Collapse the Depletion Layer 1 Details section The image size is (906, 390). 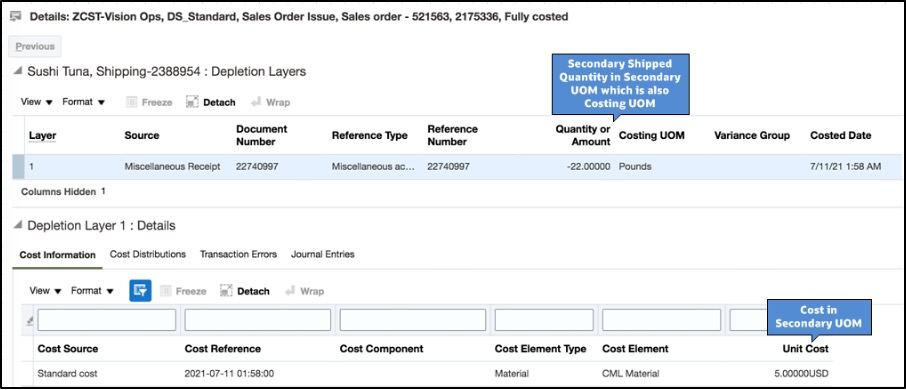(18, 225)
